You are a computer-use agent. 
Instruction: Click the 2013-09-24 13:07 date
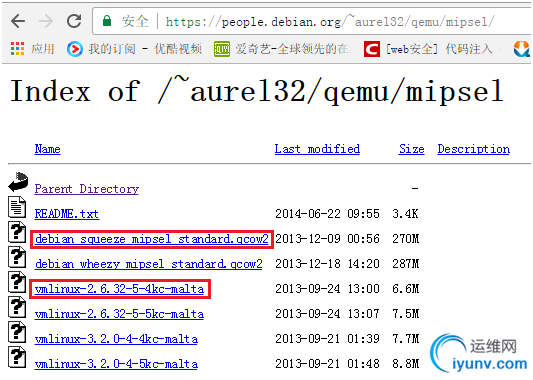(x=327, y=314)
